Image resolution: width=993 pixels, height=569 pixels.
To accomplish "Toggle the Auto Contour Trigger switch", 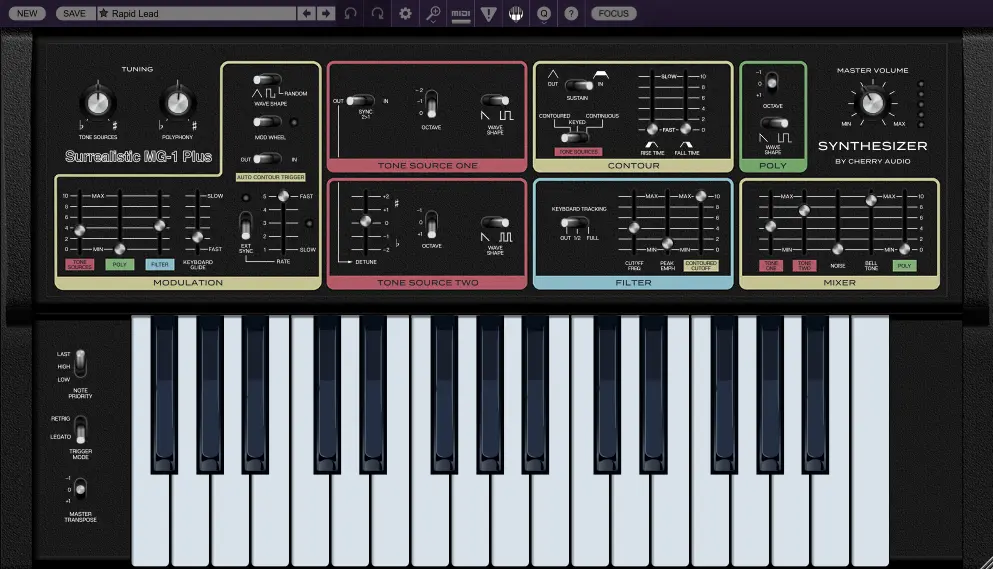I will 267,158.
